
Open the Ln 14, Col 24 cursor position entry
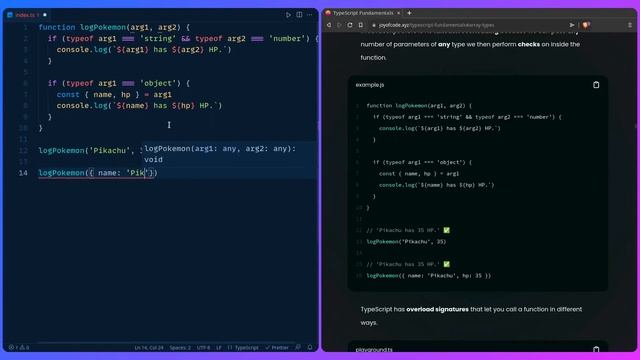(149, 348)
